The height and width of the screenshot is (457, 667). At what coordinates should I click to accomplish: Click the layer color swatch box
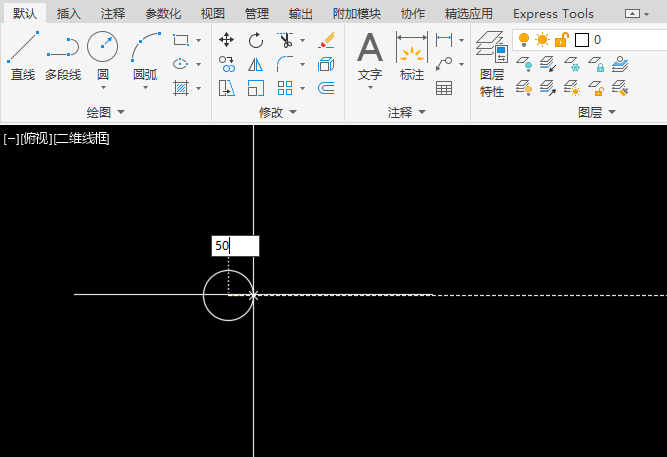click(582, 40)
